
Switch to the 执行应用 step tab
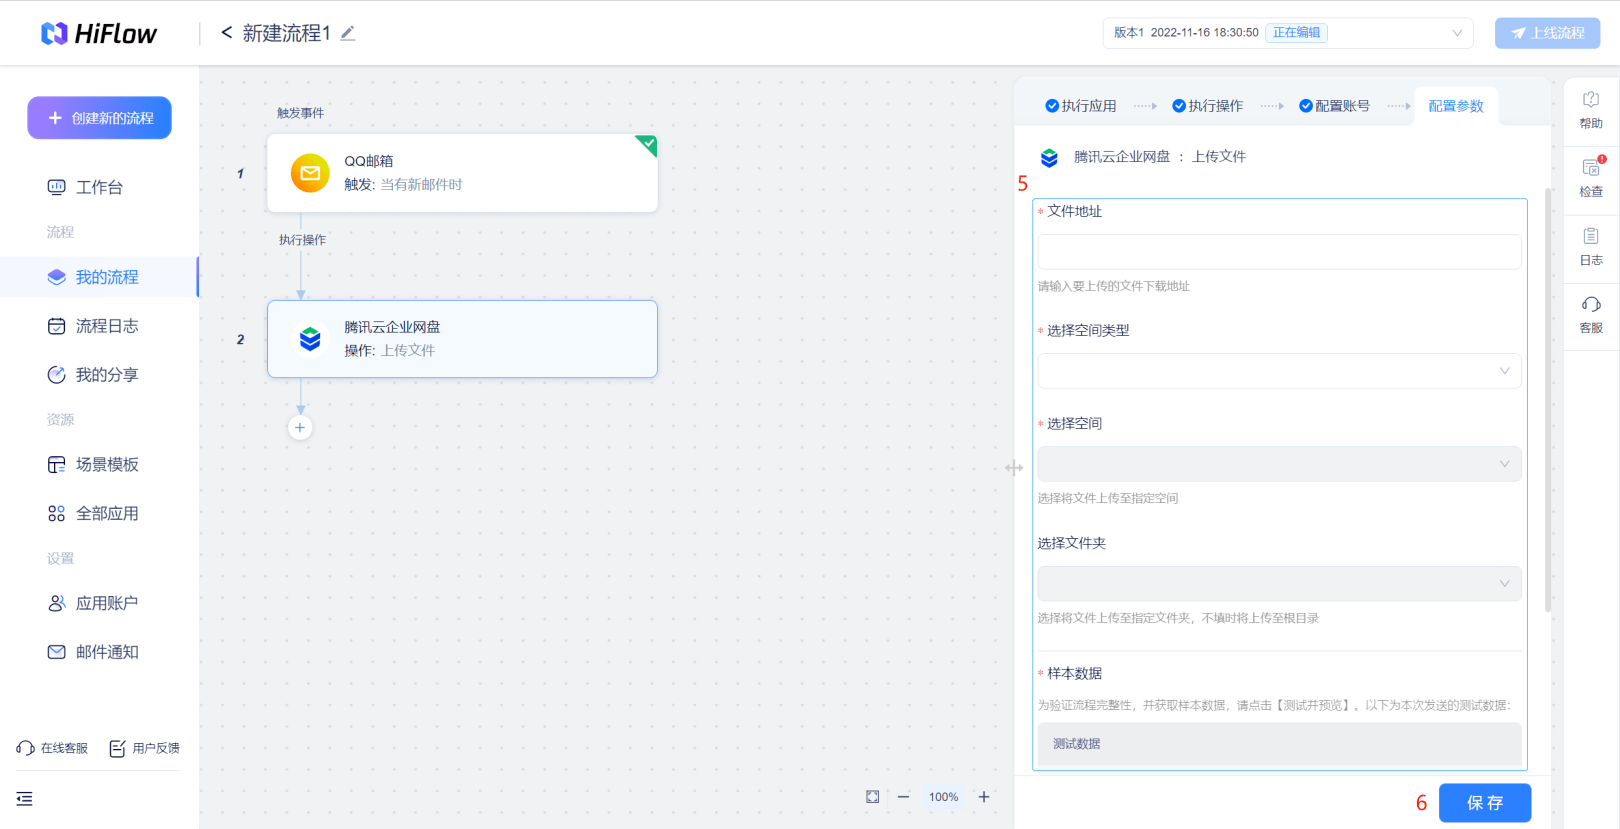[x=1081, y=106]
